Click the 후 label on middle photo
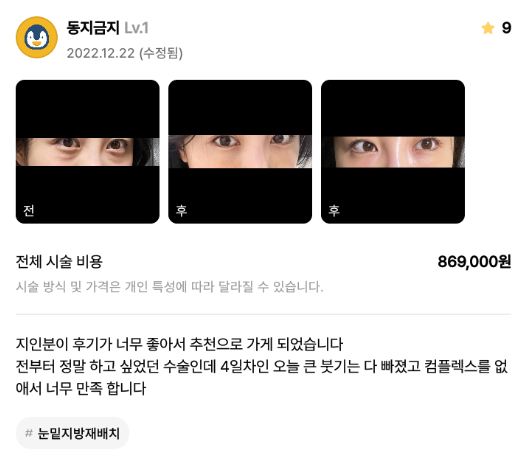This screenshot has width=528, height=466. [181, 210]
